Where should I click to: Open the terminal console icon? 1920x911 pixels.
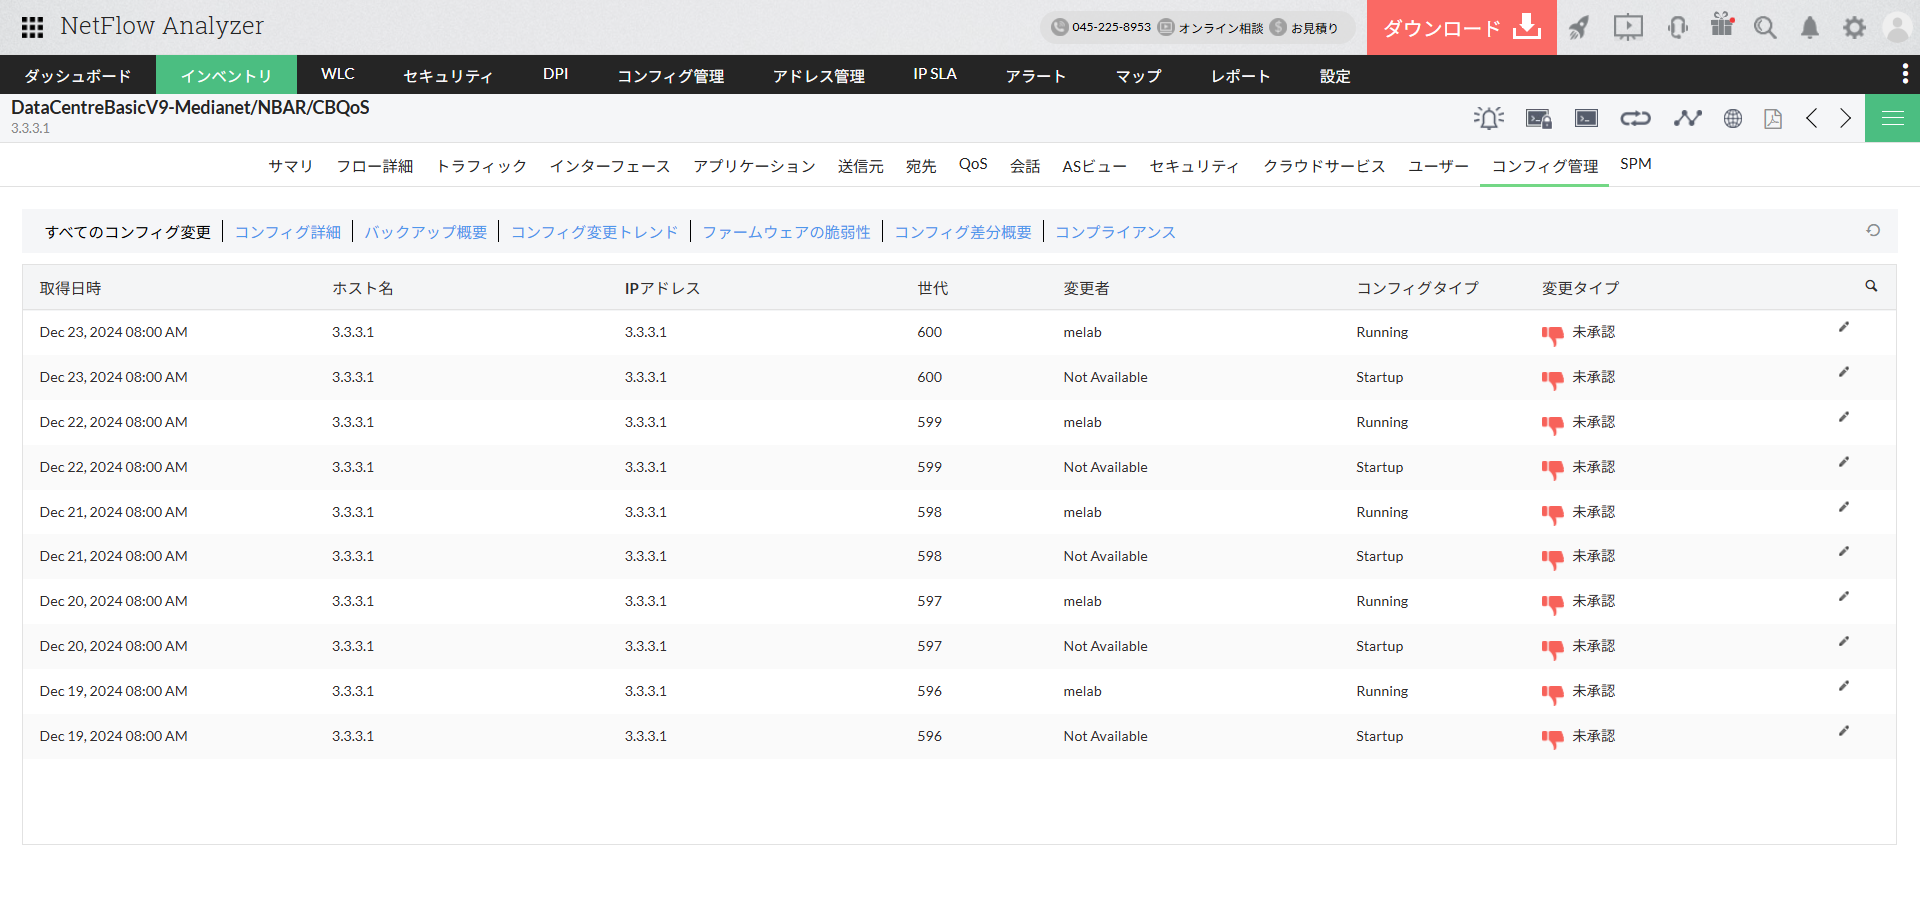tap(1586, 118)
